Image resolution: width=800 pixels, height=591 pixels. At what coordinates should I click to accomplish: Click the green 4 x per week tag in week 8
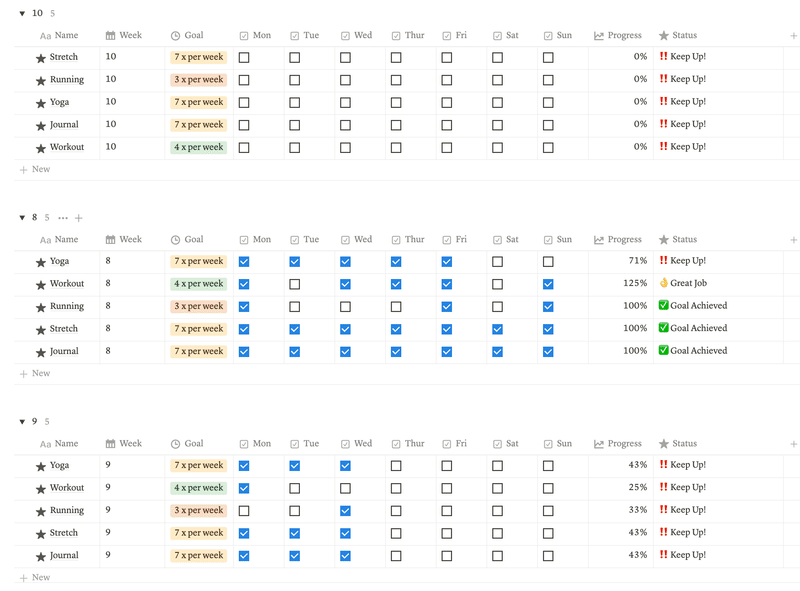point(199,284)
